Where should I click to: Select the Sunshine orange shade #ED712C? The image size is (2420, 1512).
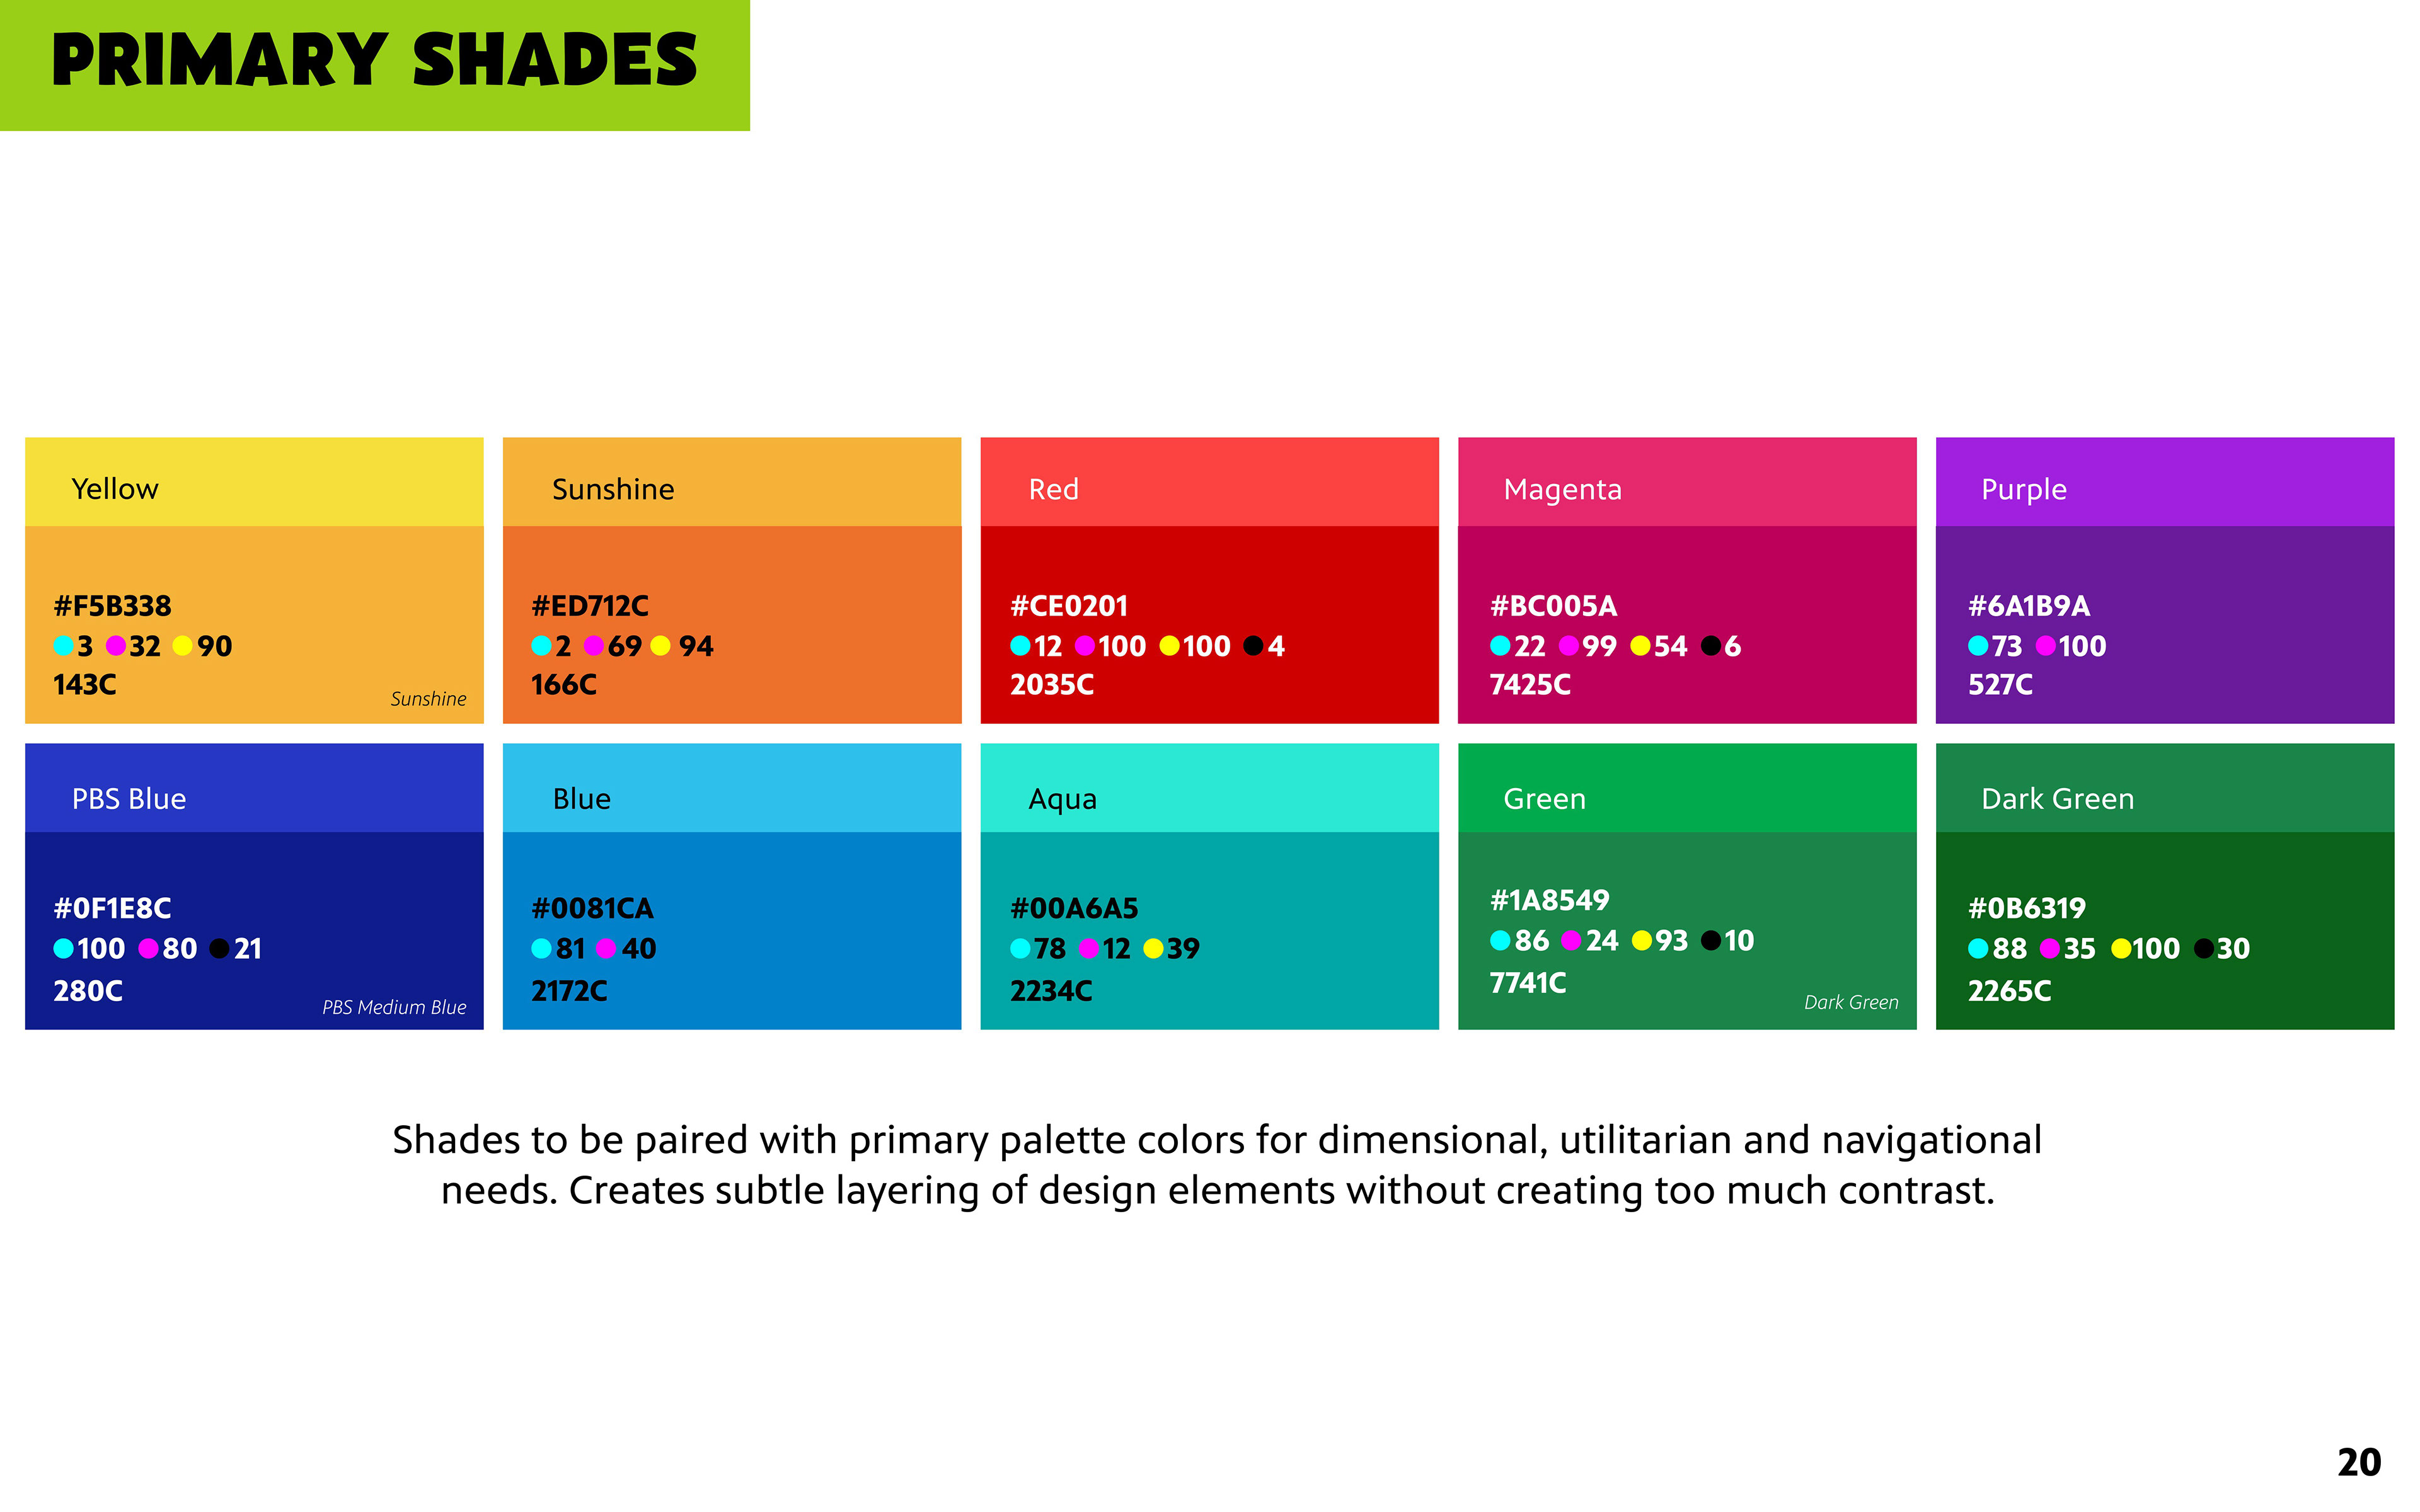tap(731, 624)
